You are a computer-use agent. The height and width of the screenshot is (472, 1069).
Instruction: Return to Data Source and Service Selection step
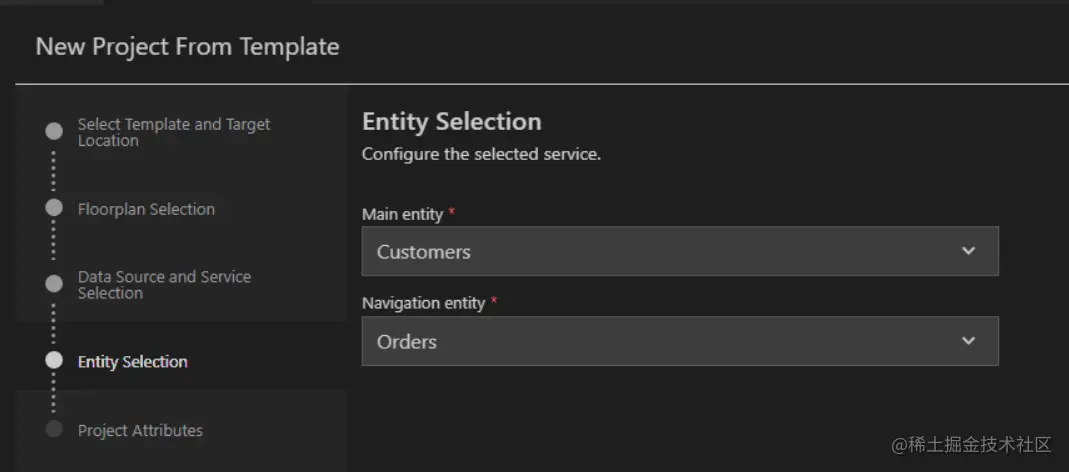[x=164, y=285]
